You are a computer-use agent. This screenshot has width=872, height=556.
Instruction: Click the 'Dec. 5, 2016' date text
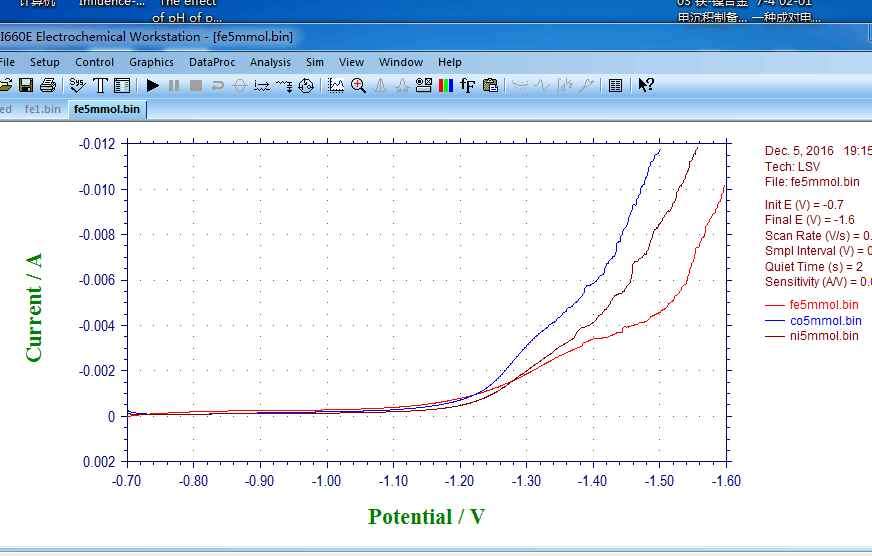coord(799,151)
